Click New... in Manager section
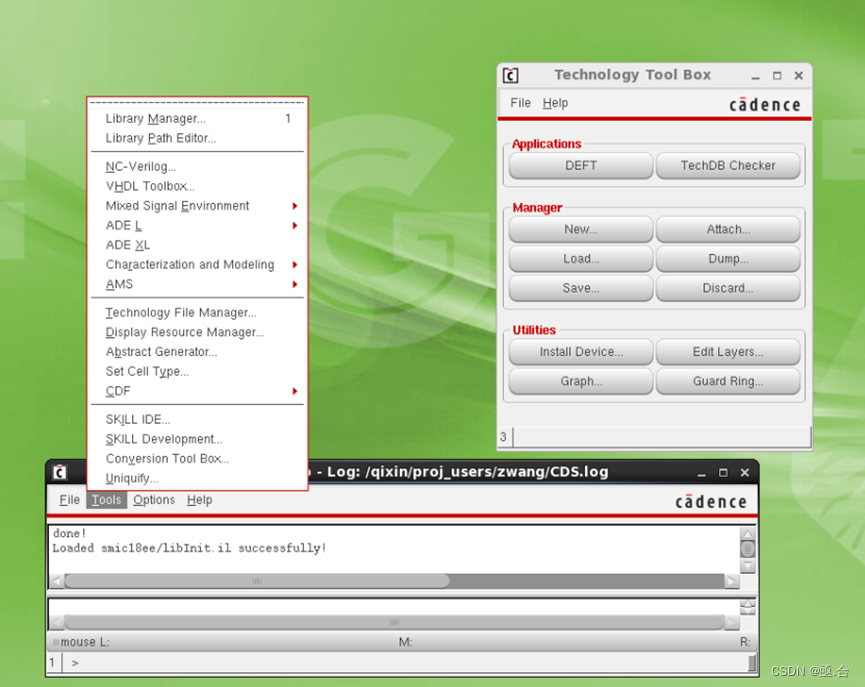The height and width of the screenshot is (687, 865). point(581,230)
